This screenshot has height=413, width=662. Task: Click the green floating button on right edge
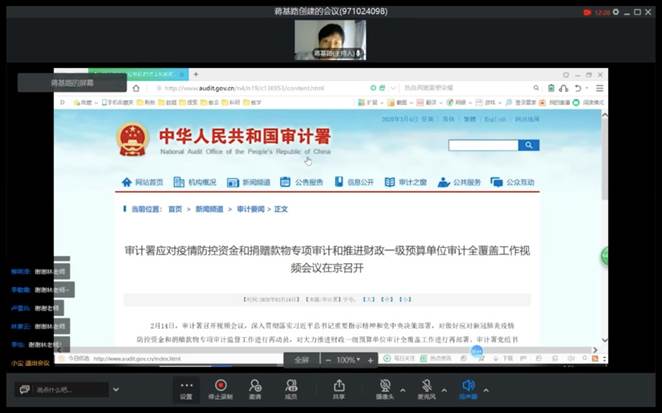605,256
